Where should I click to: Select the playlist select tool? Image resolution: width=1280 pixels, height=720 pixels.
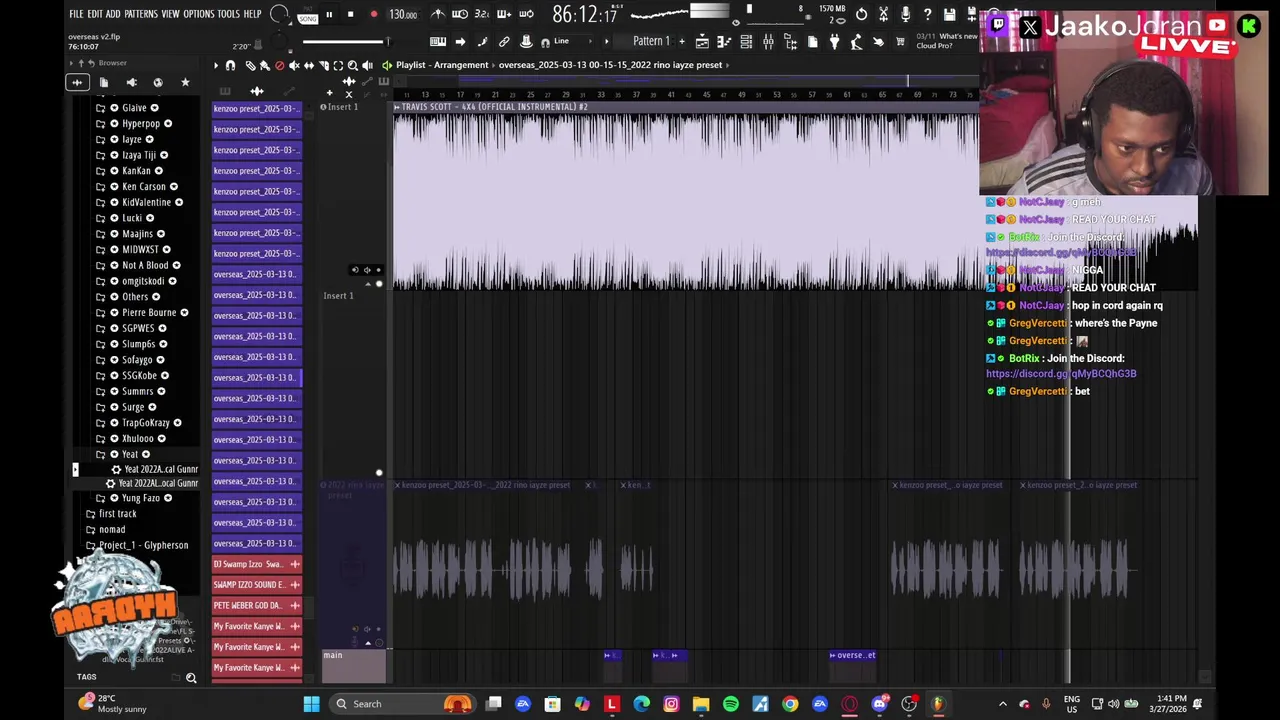pos(338,65)
